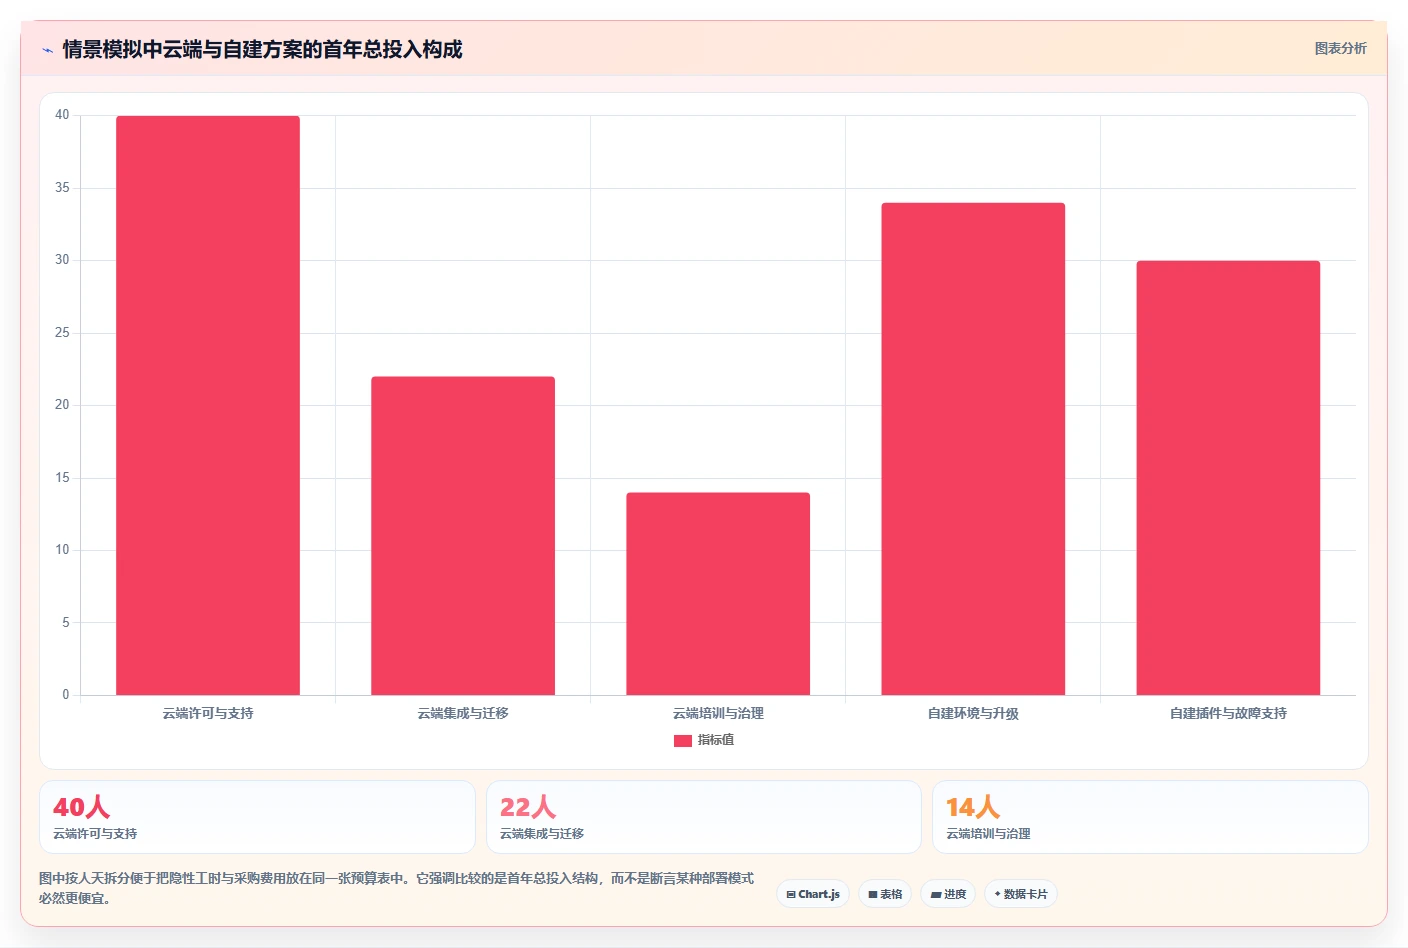Click the y-axis value 10

(62, 550)
